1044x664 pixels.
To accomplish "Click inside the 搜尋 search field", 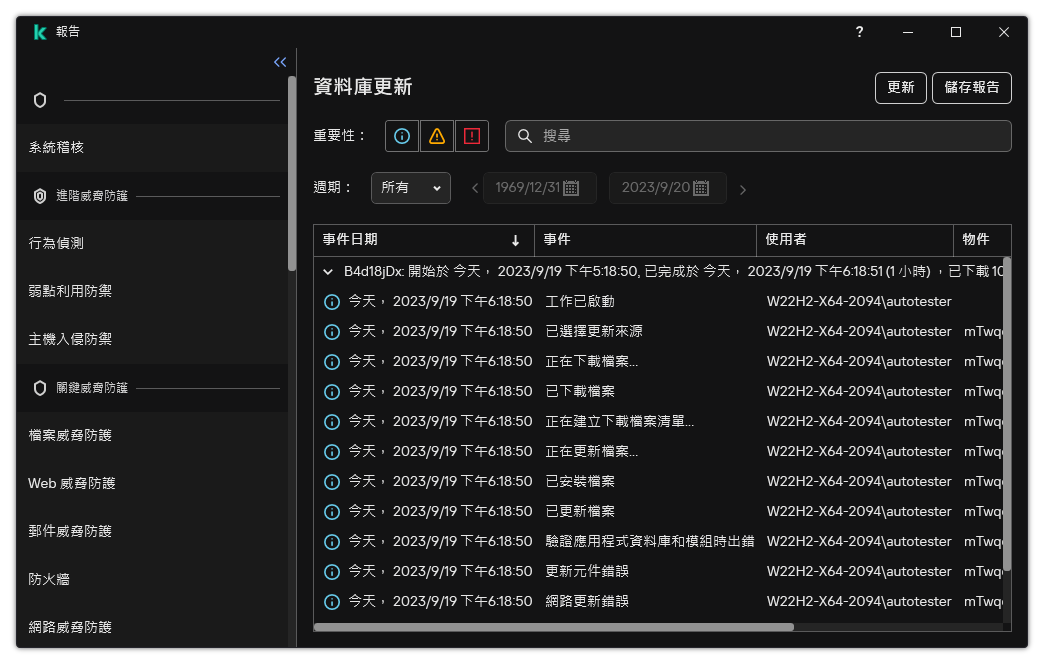I will pyautogui.click(x=757, y=135).
